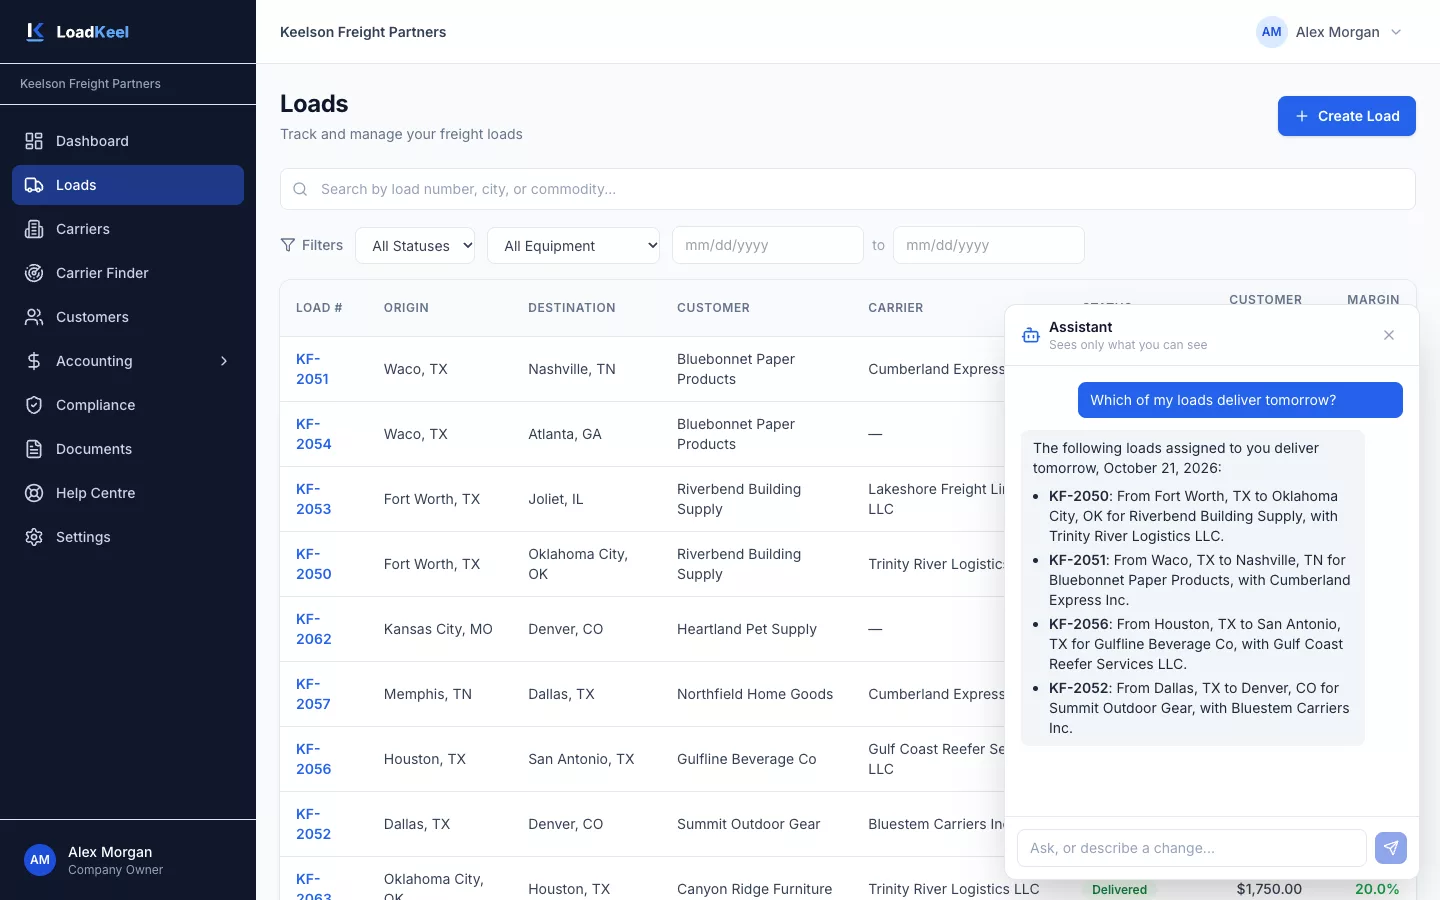Click the 20.0% margin value

tap(1377, 889)
